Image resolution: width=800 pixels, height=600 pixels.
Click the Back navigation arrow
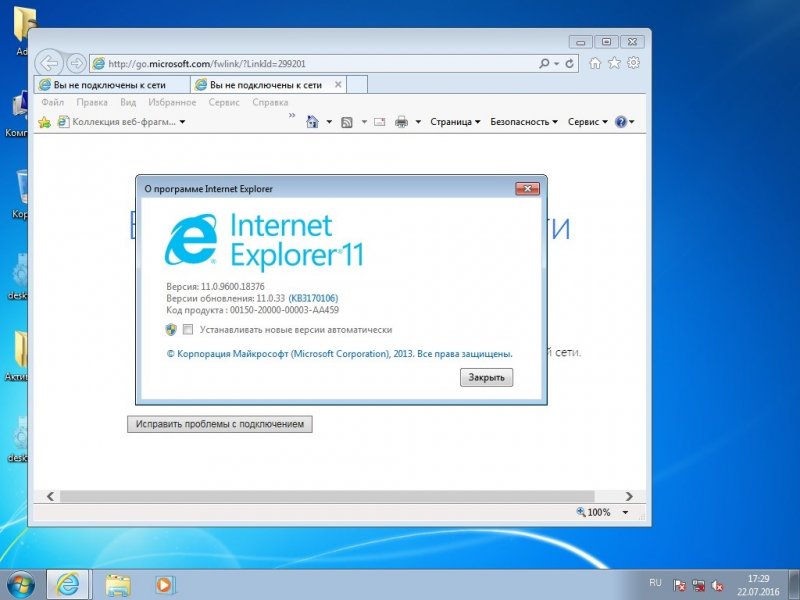click(49, 63)
